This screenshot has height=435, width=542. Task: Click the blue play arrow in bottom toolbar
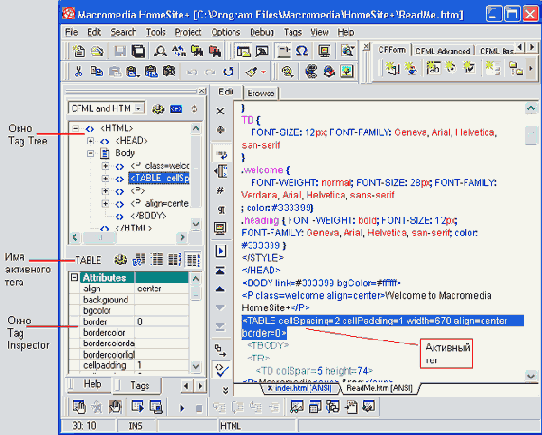tap(182, 408)
